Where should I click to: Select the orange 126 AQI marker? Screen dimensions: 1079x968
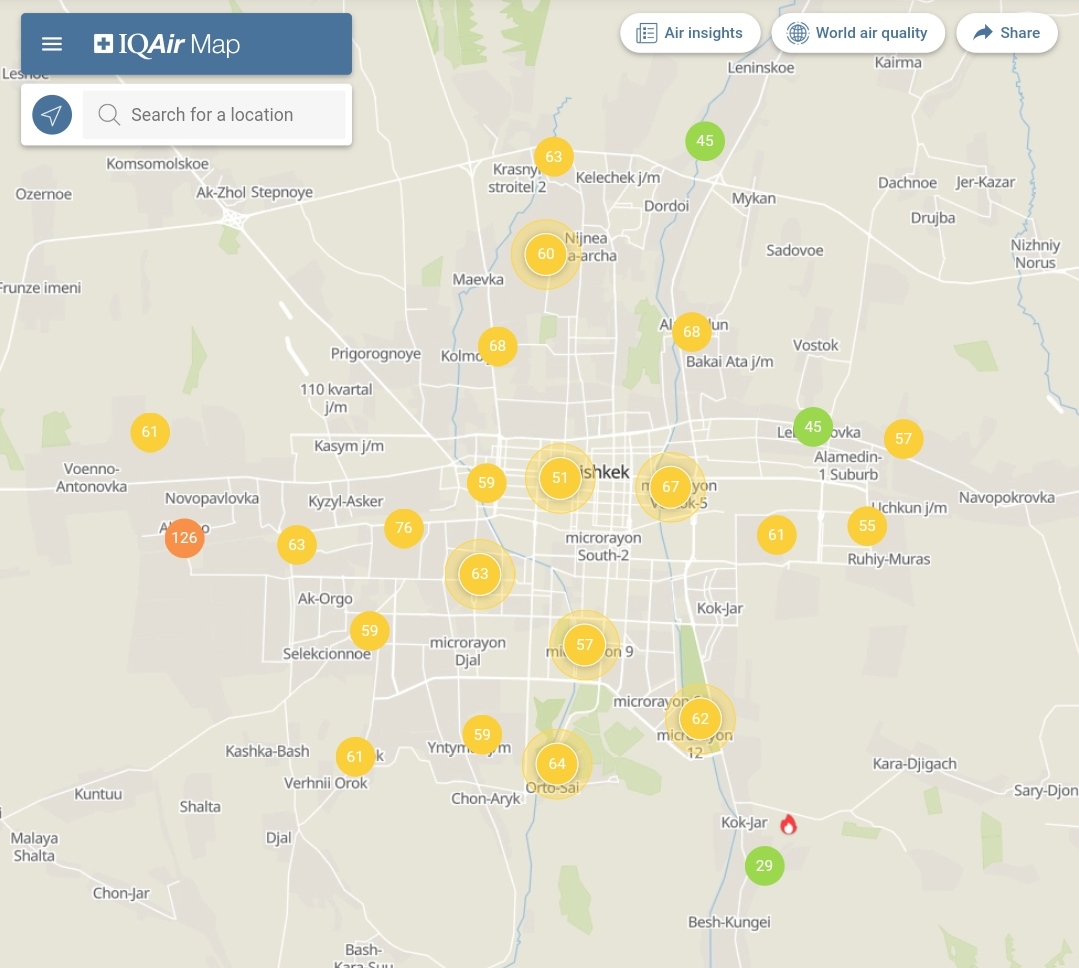tap(184, 538)
